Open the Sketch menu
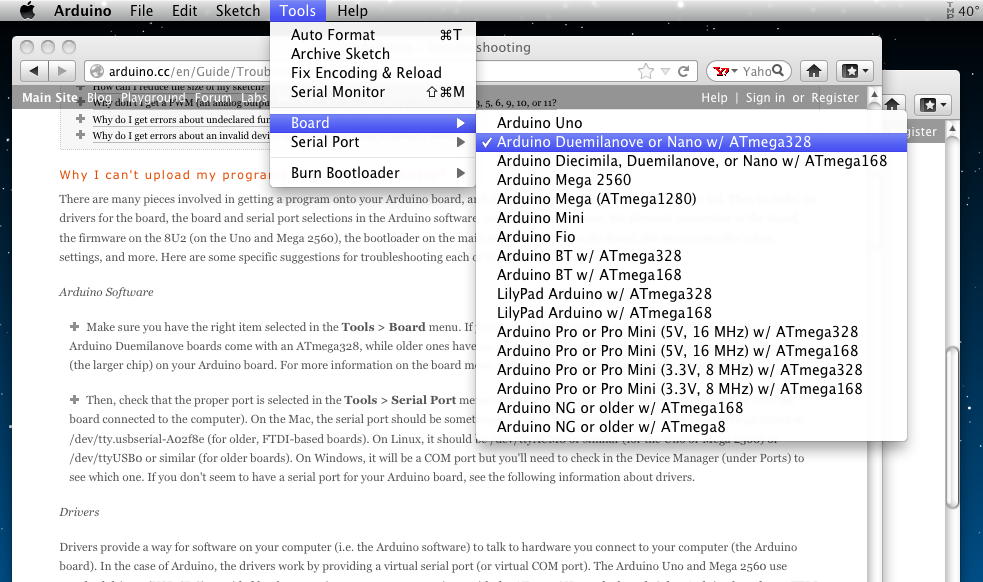This screenshot has height=582, width=983. click(238, 11)
